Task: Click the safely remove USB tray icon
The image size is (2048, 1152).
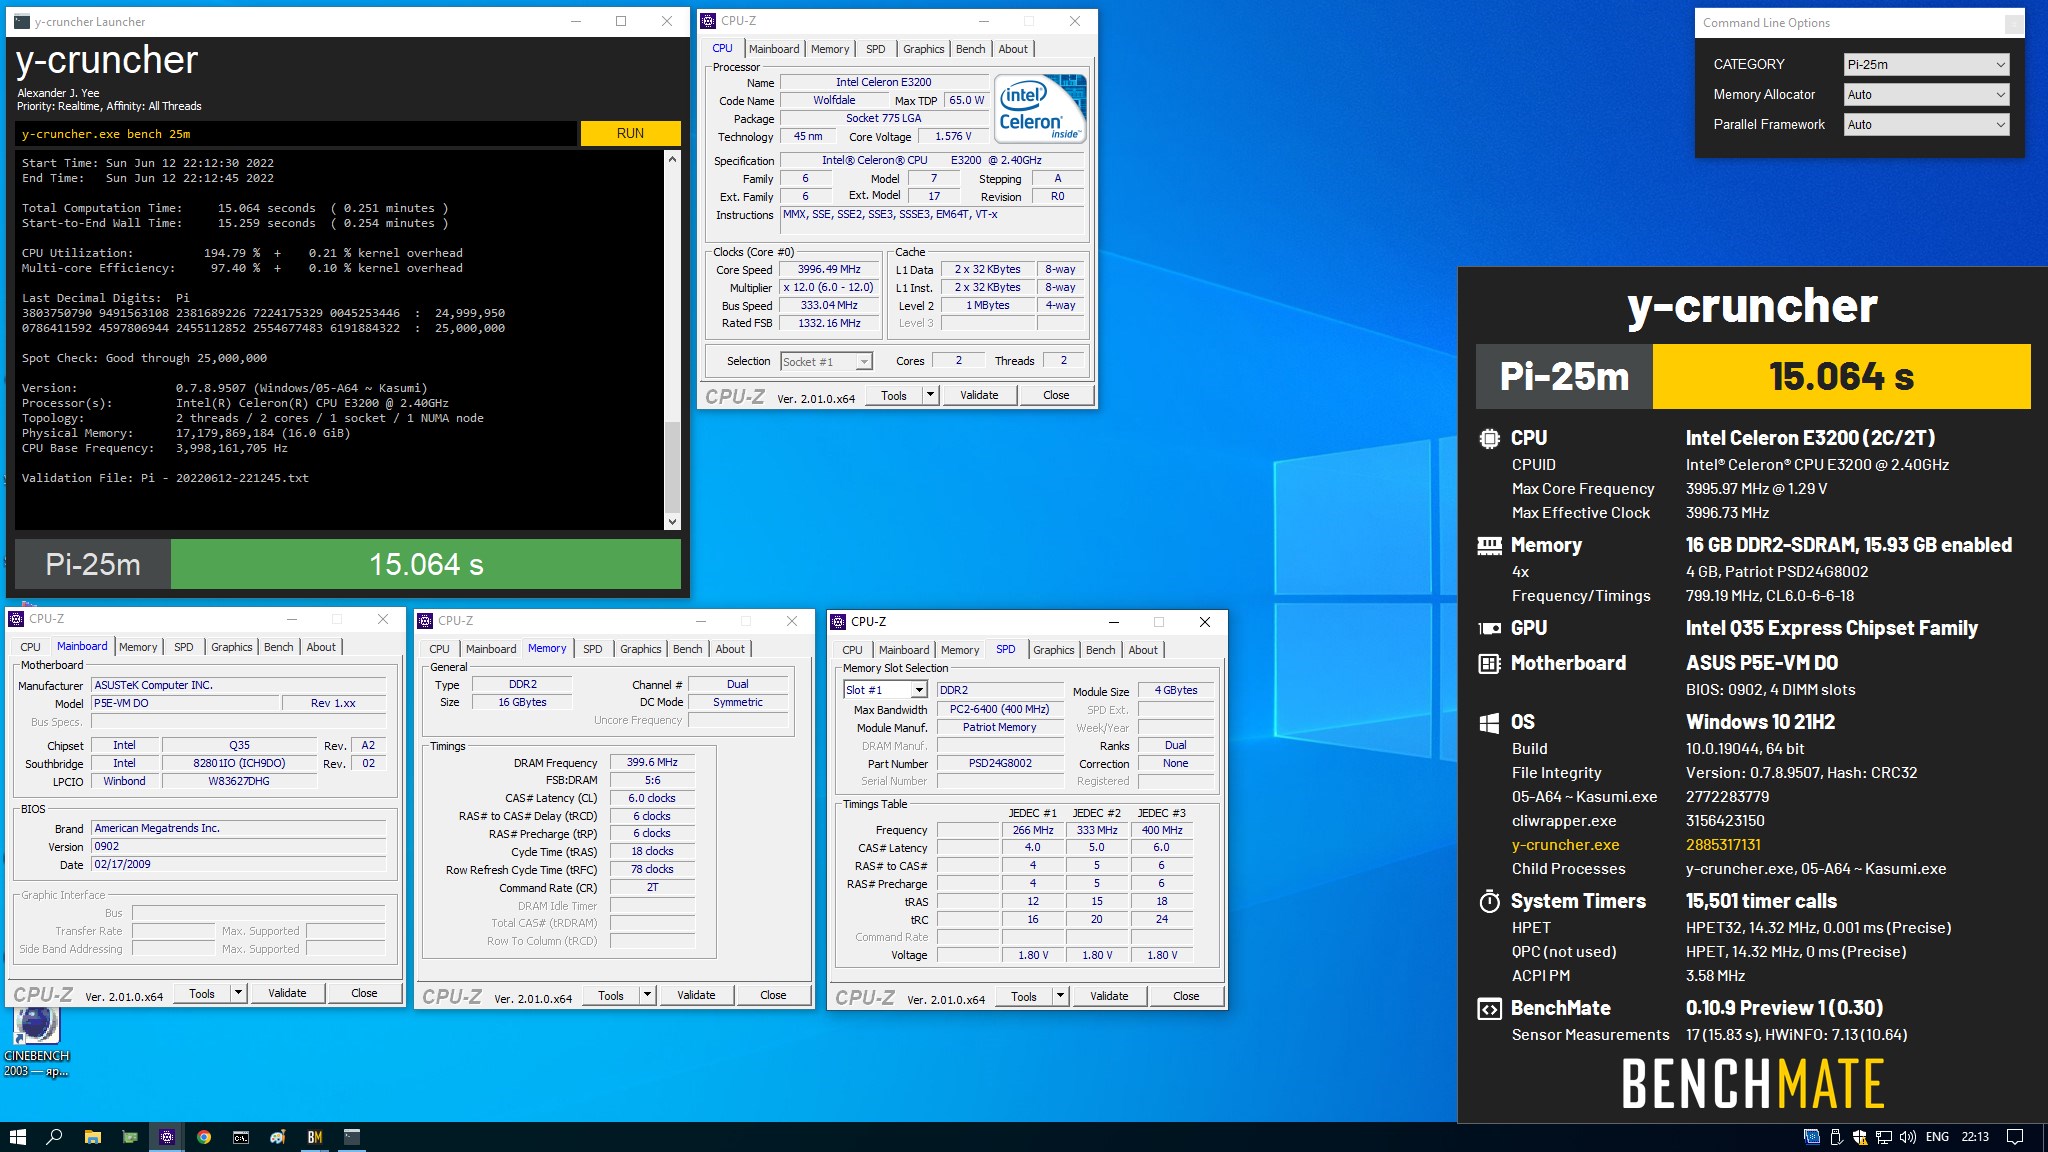Action: pos(1836,1137)
